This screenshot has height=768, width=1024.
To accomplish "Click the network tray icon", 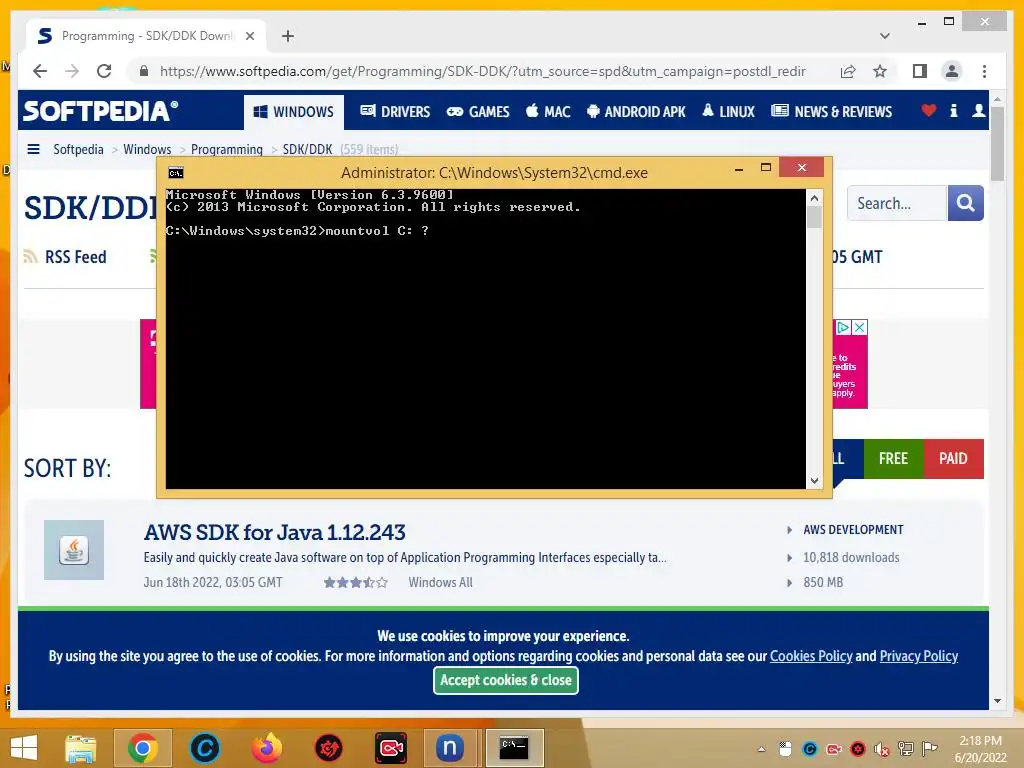I will pos(906,749).
